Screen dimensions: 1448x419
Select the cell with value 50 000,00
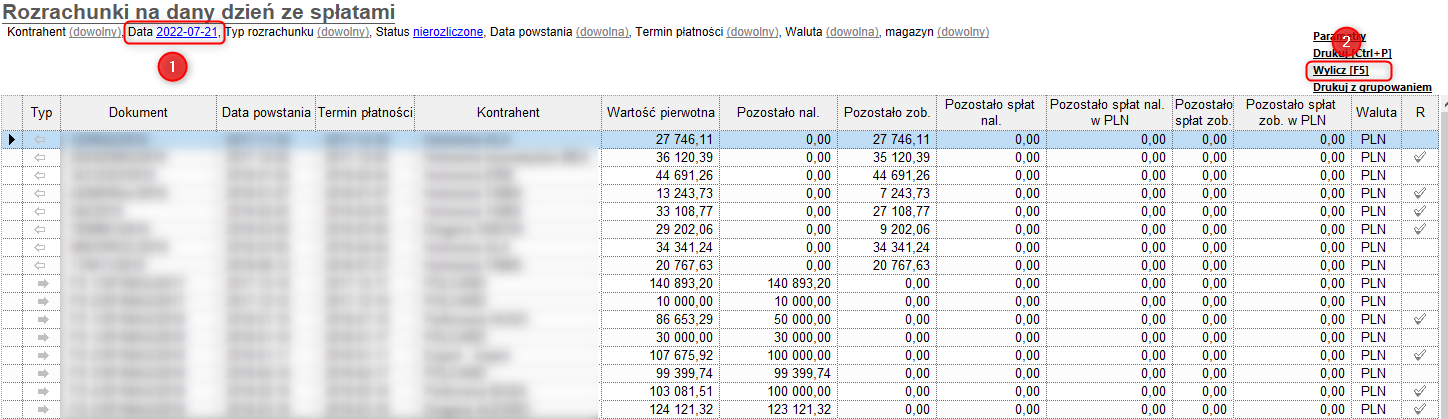[778, 319]
